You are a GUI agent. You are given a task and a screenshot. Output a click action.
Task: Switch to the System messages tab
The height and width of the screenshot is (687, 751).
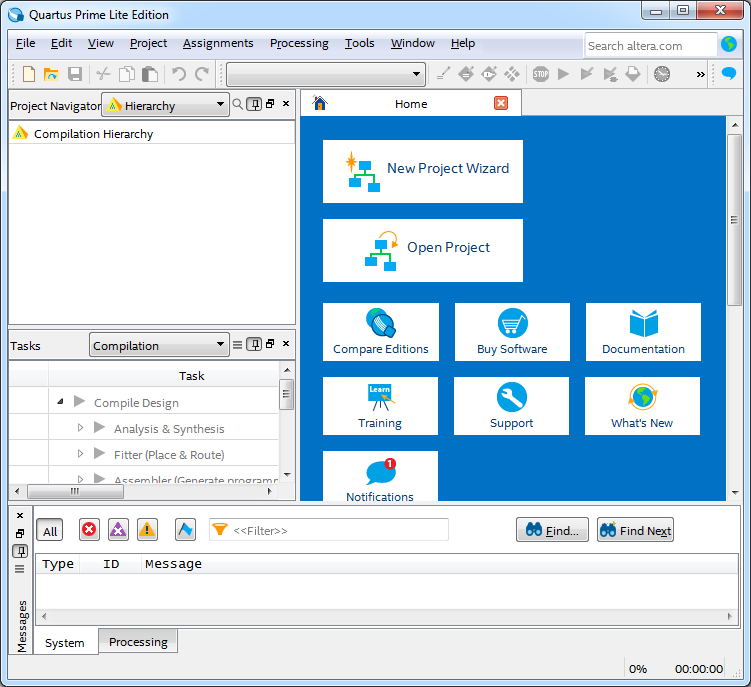[65, 642]
